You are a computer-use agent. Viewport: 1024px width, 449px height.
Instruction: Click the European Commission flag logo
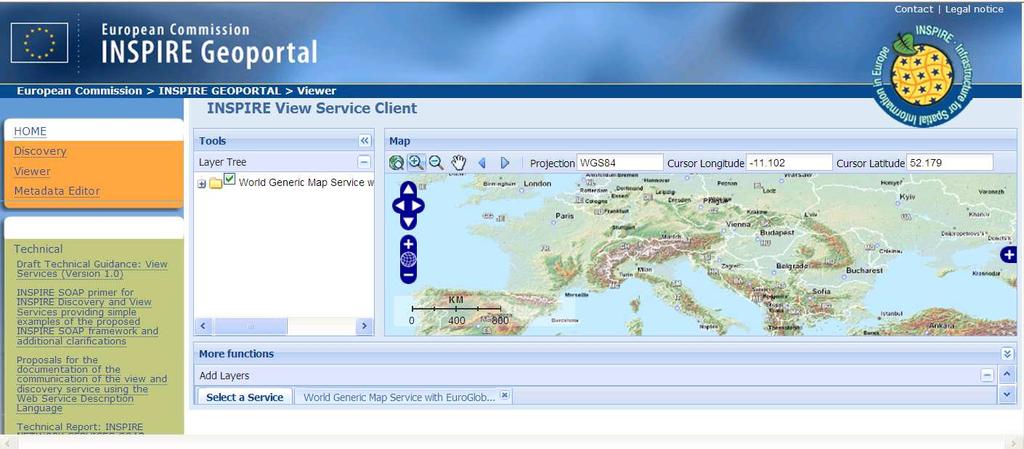pos(39,42)
